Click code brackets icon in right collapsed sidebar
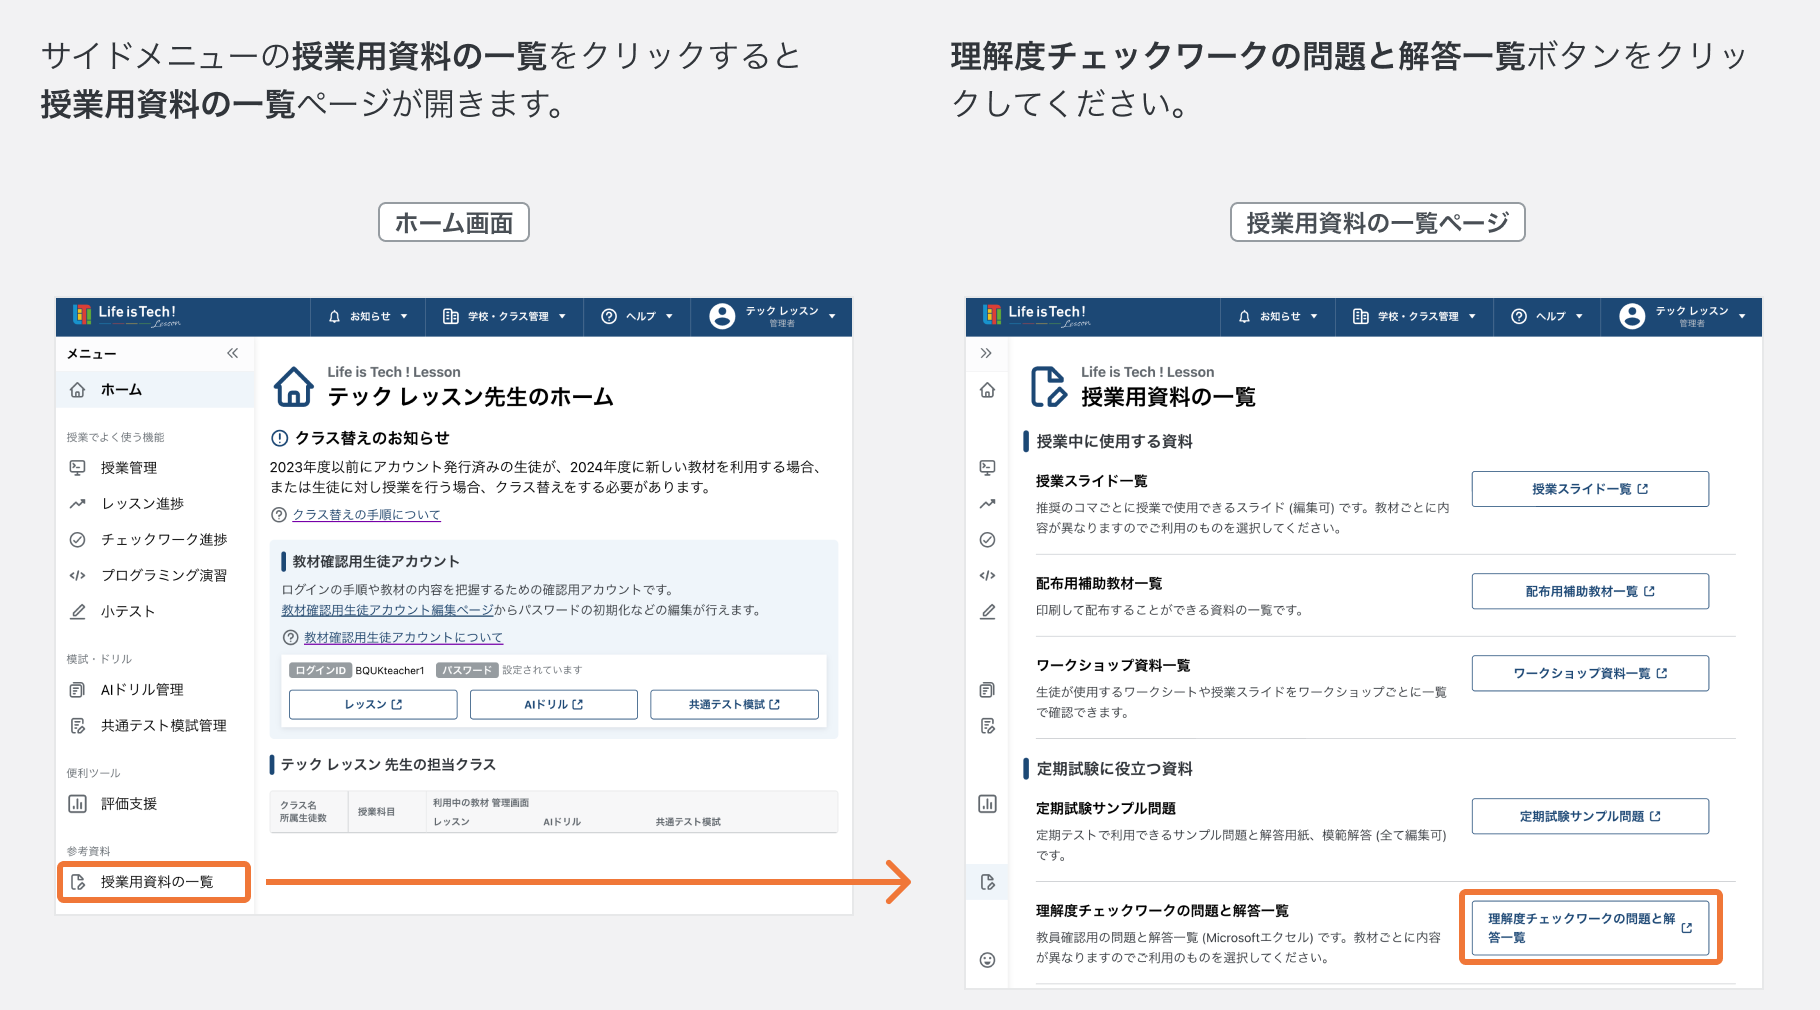Screen dimensions: 1820x1010 pyautogui.click(x=987, y=576)
